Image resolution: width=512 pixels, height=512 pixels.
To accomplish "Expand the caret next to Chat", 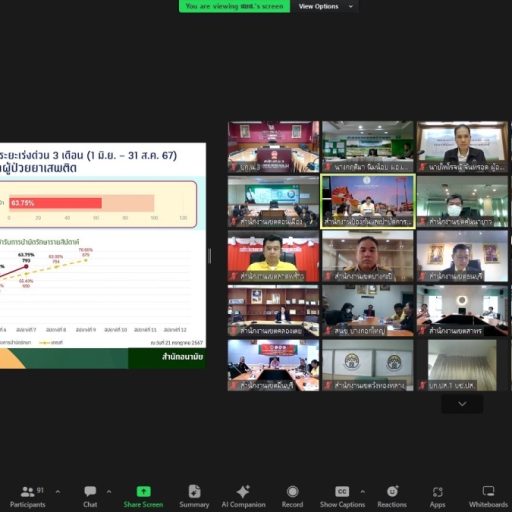I will [109, 492].
